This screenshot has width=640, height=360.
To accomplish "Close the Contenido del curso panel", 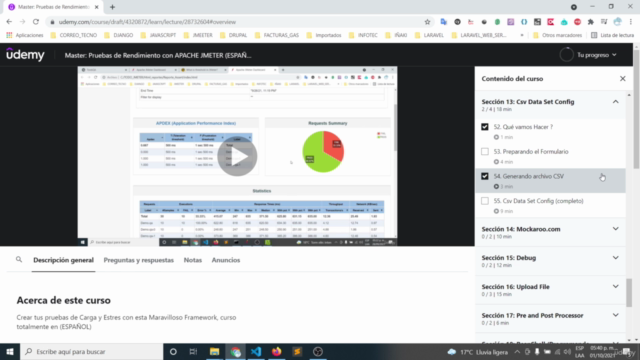I will pos(622,78).
